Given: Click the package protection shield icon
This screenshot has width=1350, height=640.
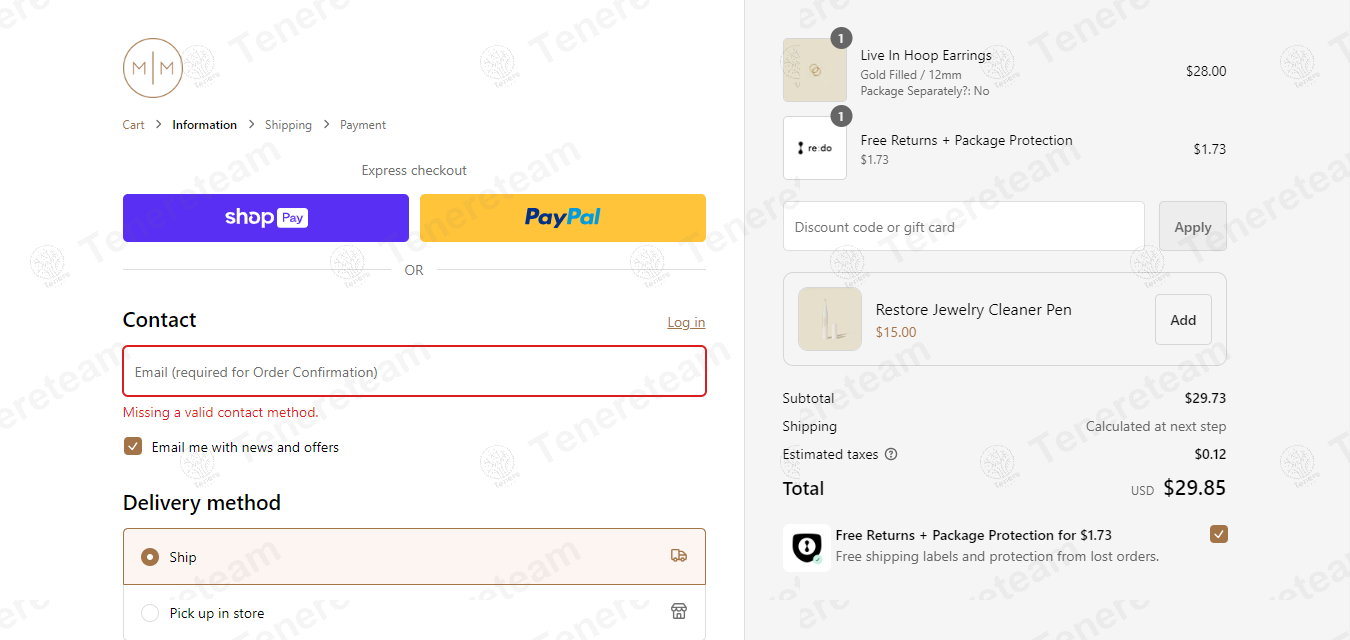Looking at the screenshot, I should pyautogui.click(x=806, y=547).
